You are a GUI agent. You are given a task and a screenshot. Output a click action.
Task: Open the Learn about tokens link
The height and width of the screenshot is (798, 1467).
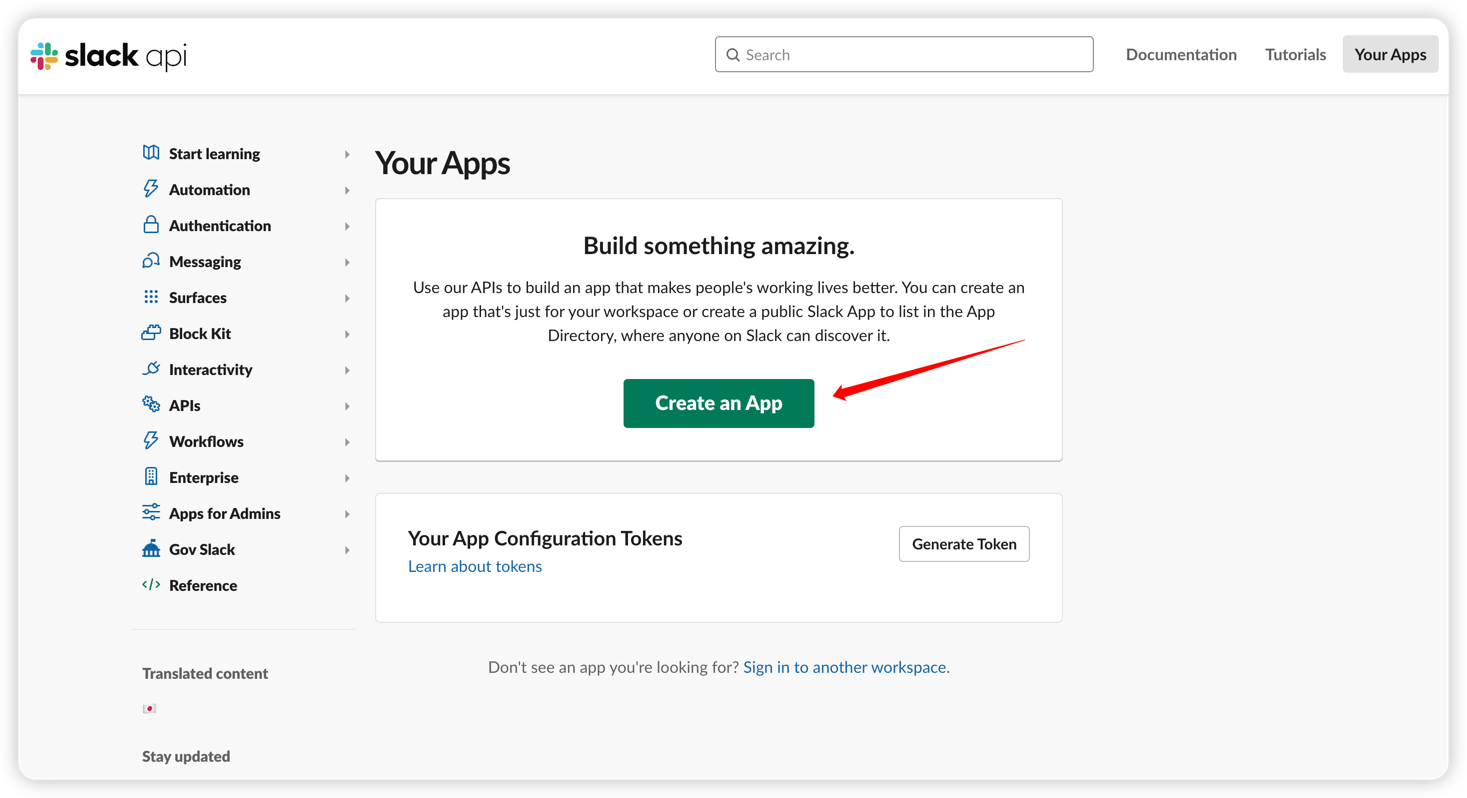tap(475, 566)
